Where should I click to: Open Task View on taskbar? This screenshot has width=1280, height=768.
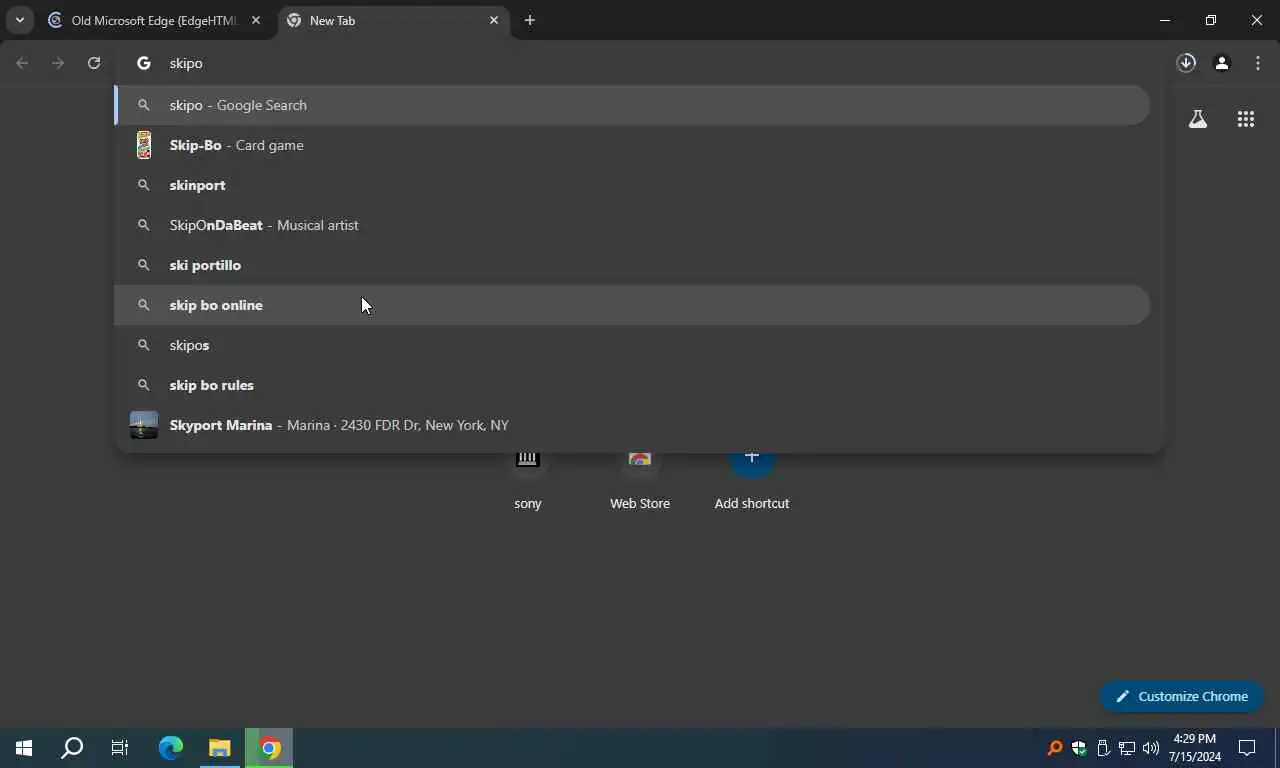click(x=120, y=748)
